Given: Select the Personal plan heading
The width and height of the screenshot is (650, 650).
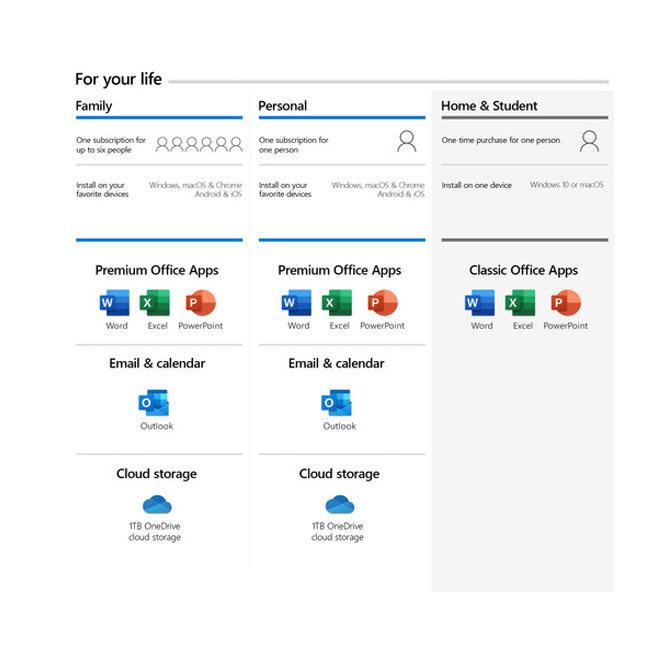Looking at the screenshot, I should tap(283, 106).
